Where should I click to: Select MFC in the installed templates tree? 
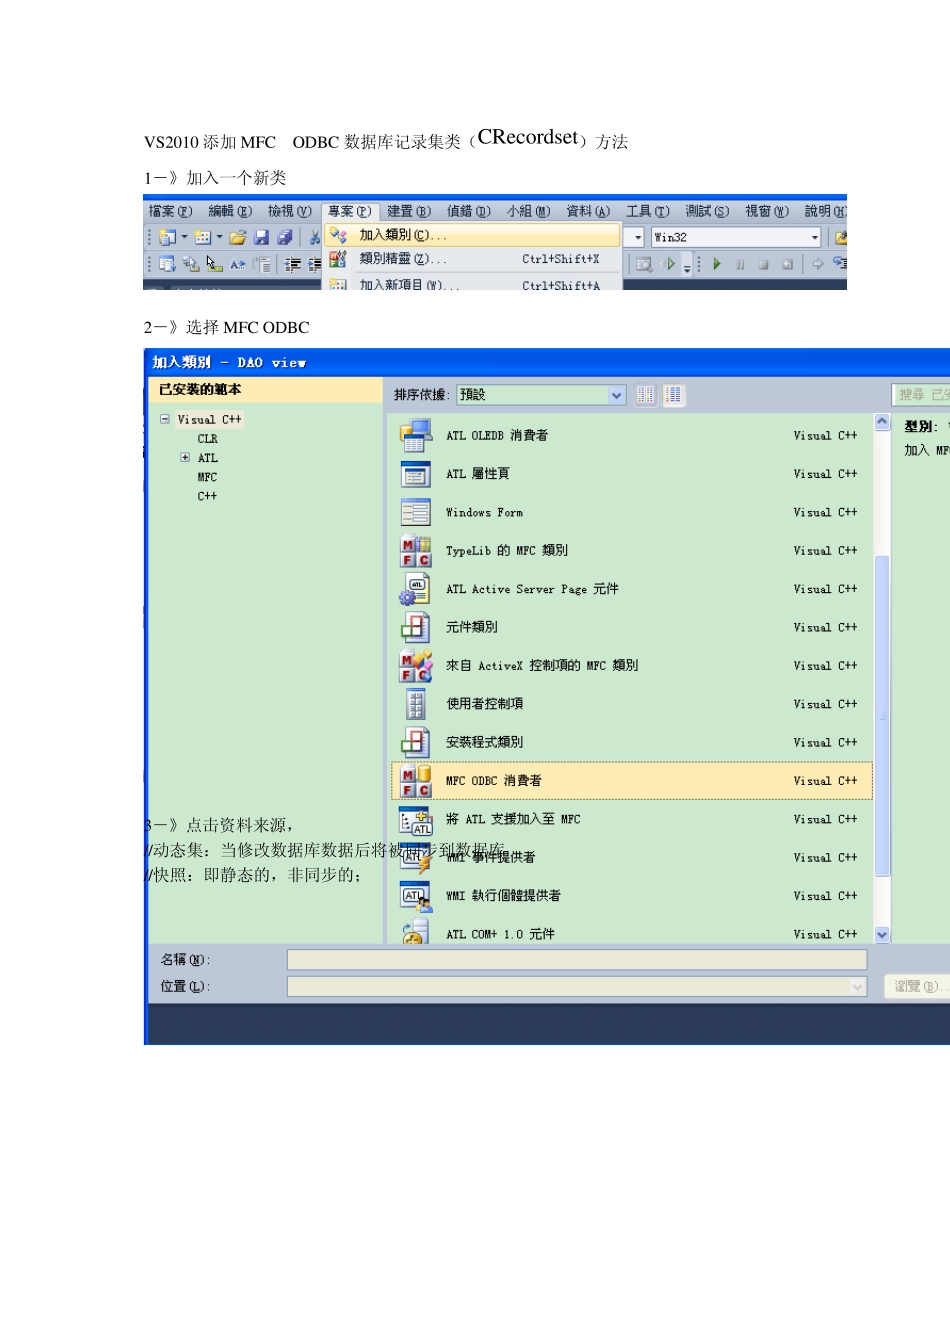207,477
